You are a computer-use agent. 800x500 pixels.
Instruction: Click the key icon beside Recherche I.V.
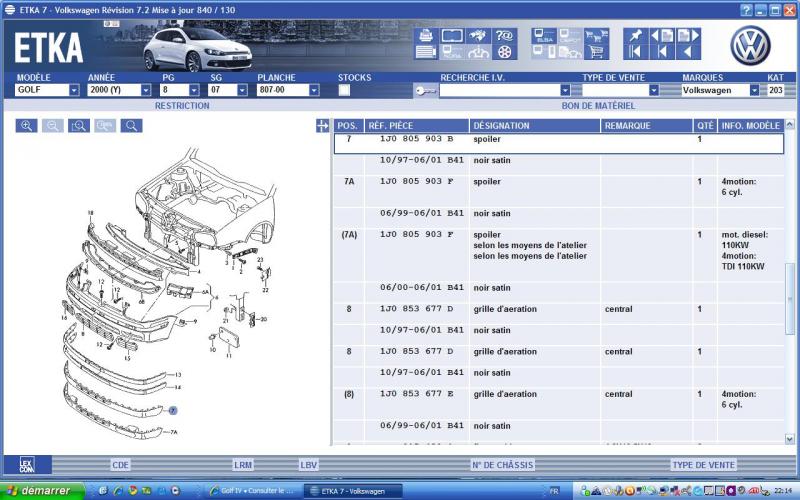[x=425, y=90]
